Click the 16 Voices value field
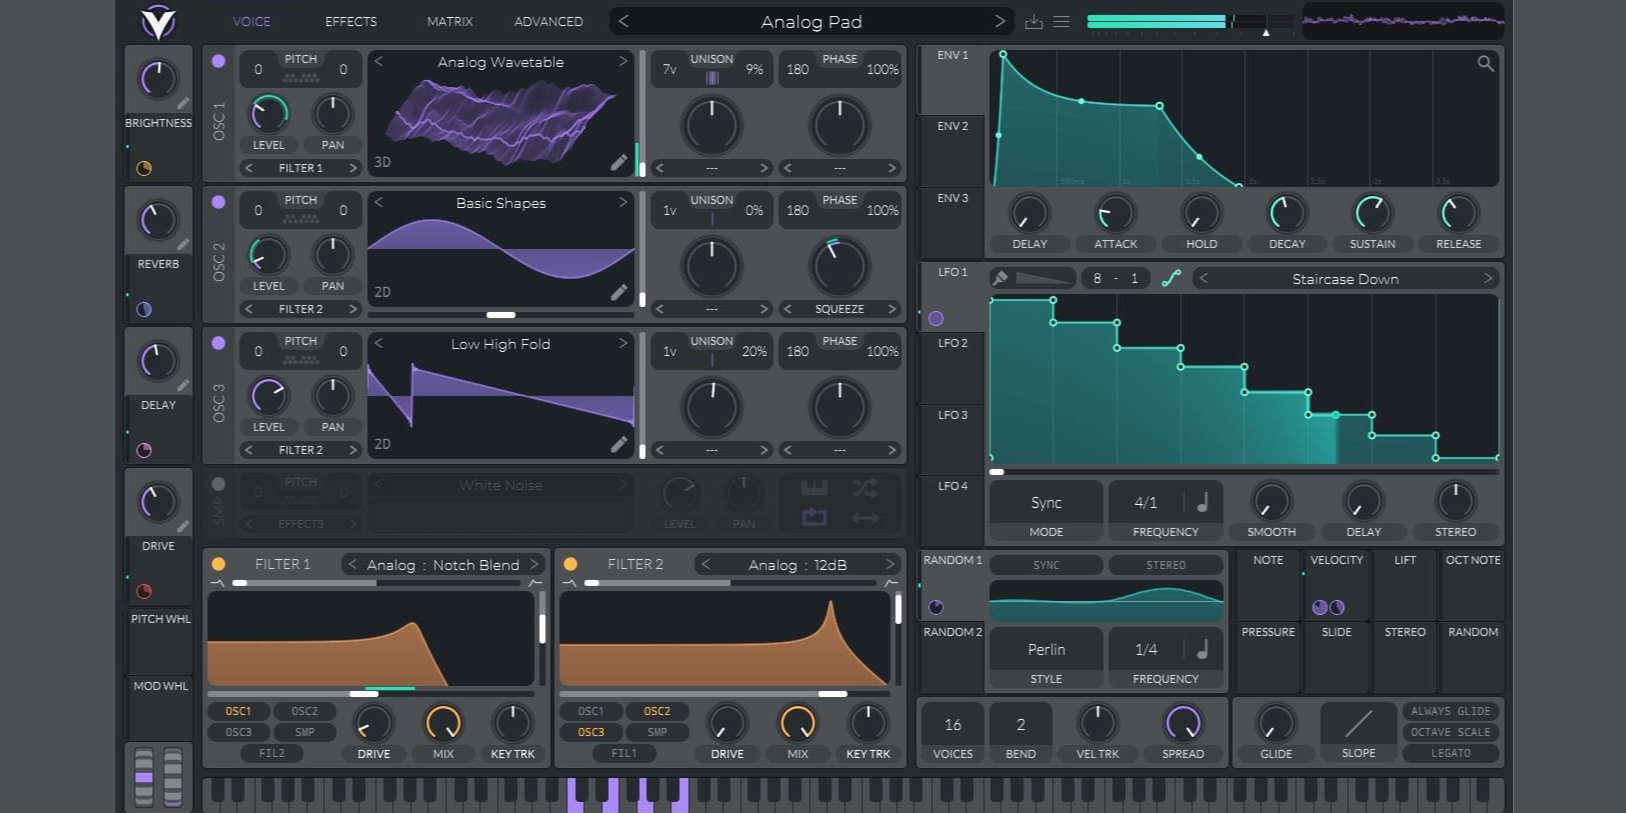This screenshot has width=1626, height=813. (952, 724)
